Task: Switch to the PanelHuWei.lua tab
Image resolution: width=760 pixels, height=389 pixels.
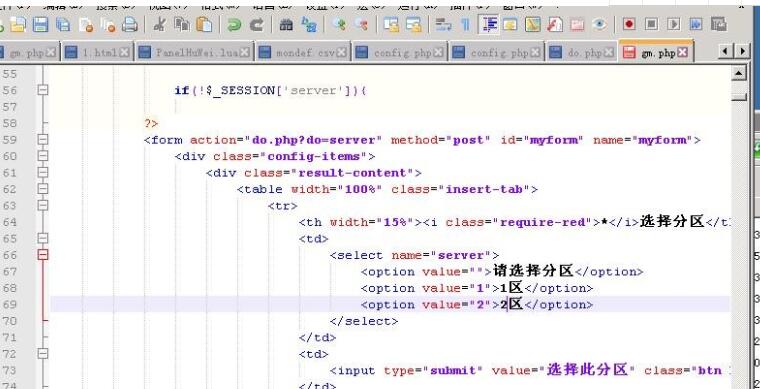Action: [195, 52]
